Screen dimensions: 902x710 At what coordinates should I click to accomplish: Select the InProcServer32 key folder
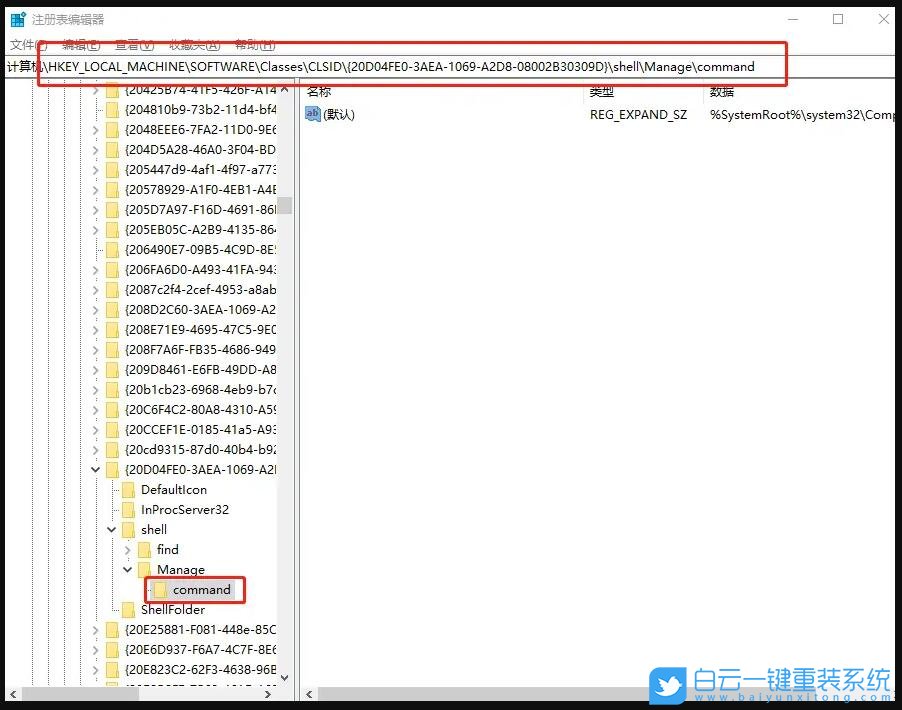point(184,509)
